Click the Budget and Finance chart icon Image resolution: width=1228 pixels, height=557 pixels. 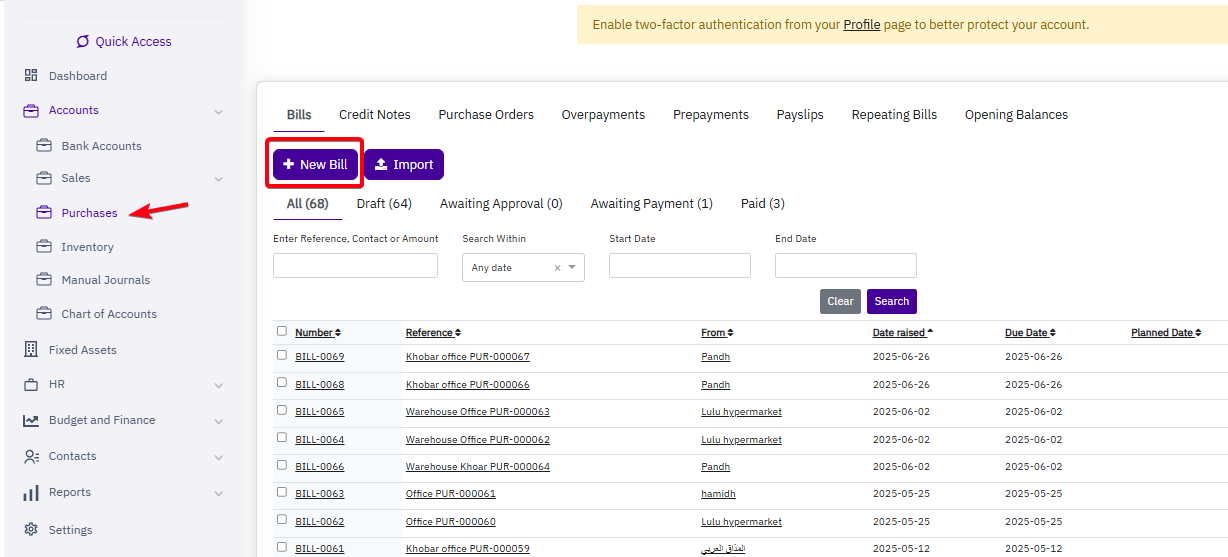[31, 420]
